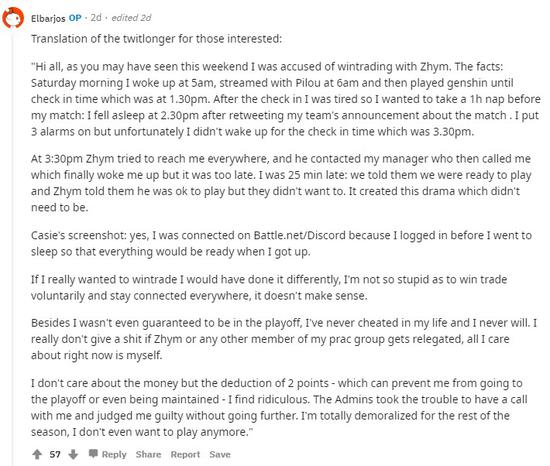
Task: Click the 'edited 2d' label
Action: [131, 18]
